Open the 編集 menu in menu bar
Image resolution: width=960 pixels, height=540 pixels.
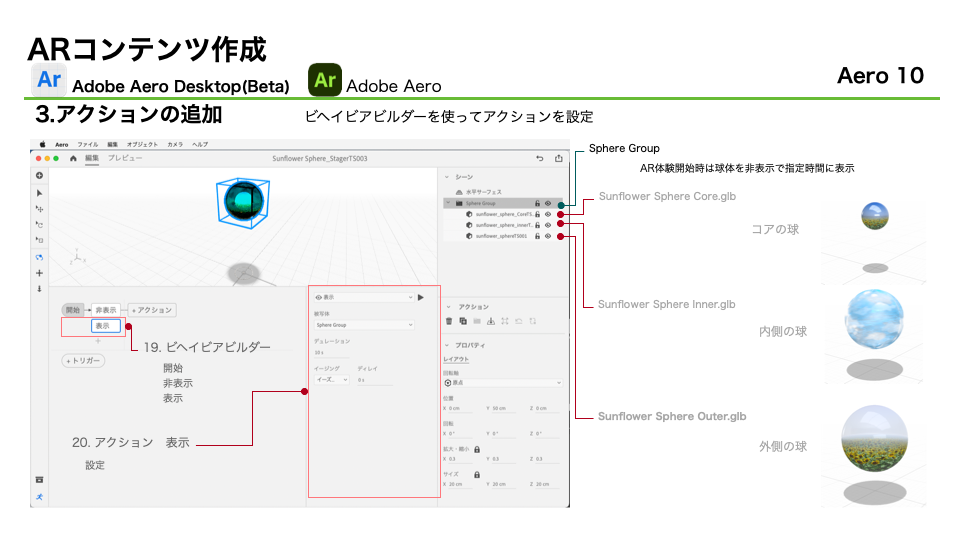(x=113, y=144)
